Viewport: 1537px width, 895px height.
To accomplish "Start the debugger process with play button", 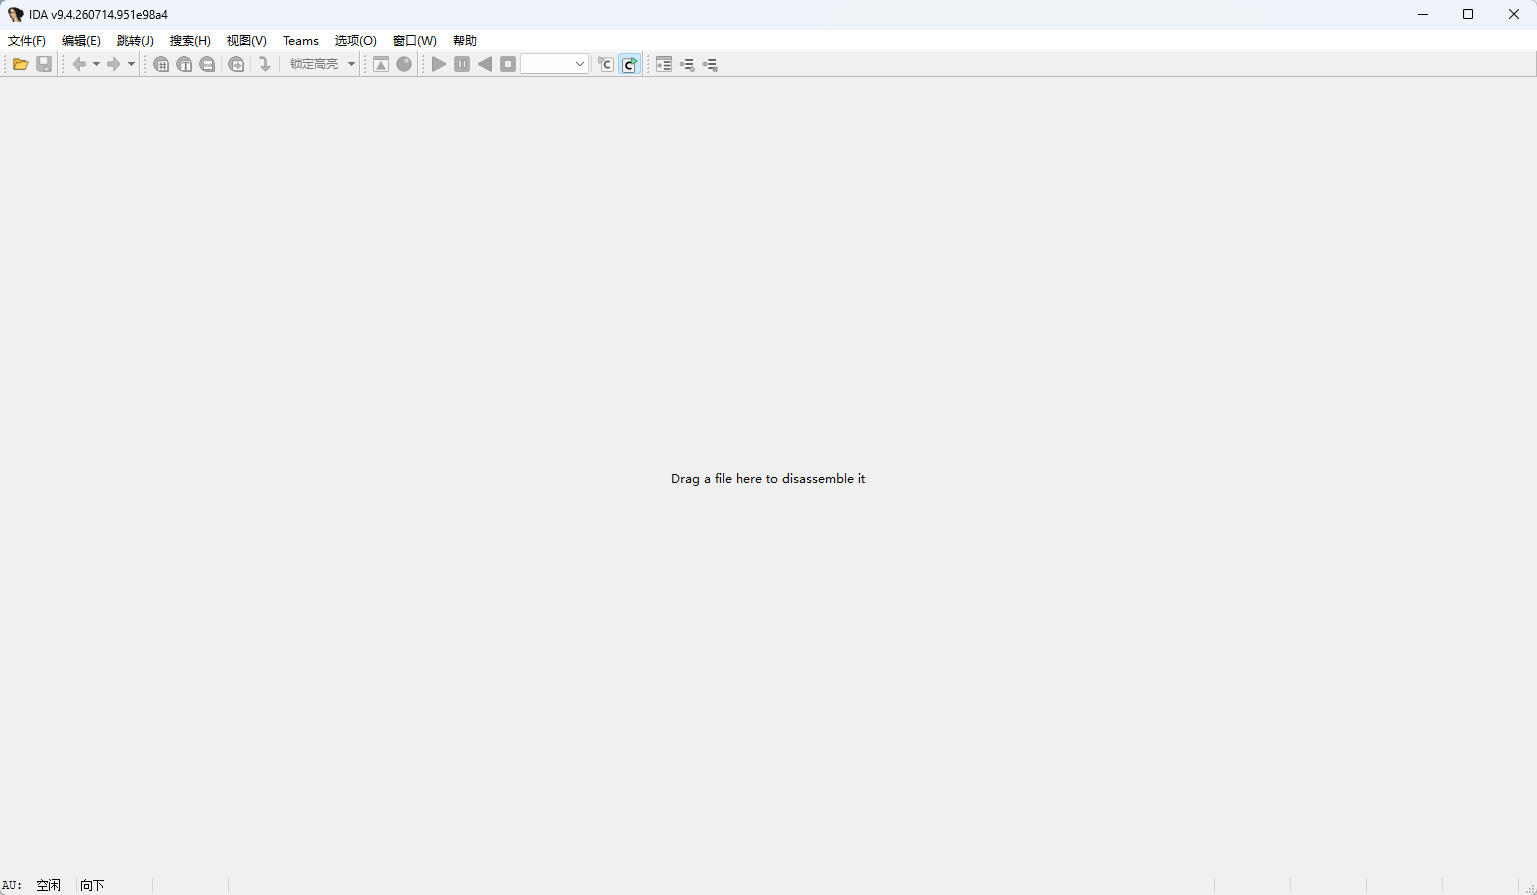I will click(439, 64).
